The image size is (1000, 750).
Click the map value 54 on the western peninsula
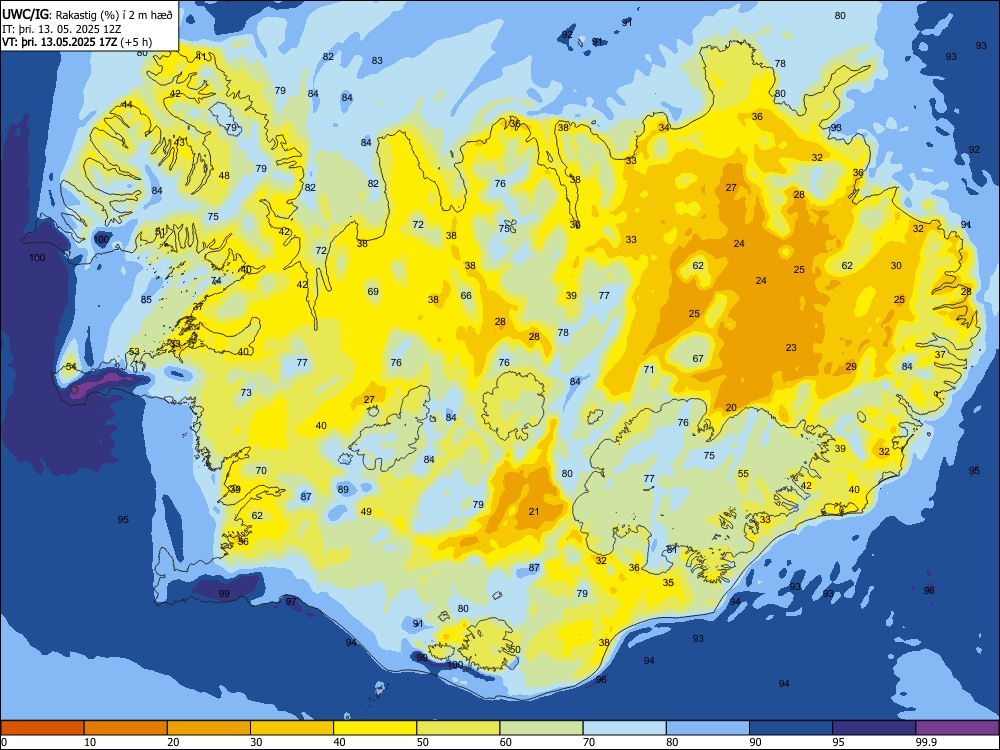[x=71, y=366]
